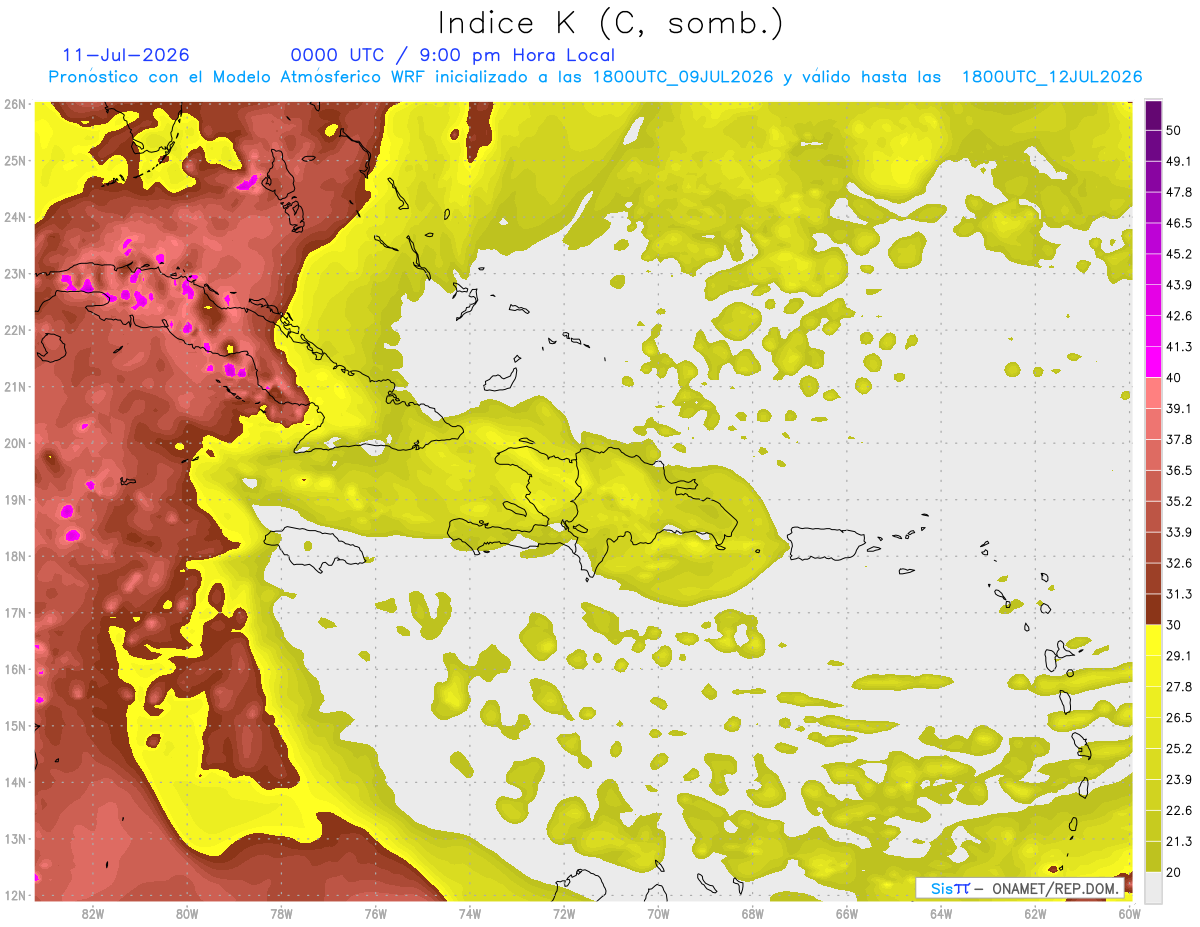Image resolution: width=1200 pixels, height=927 pixels.
Task: Click the "12N" latitude label
Action: (x=14, y=895)
